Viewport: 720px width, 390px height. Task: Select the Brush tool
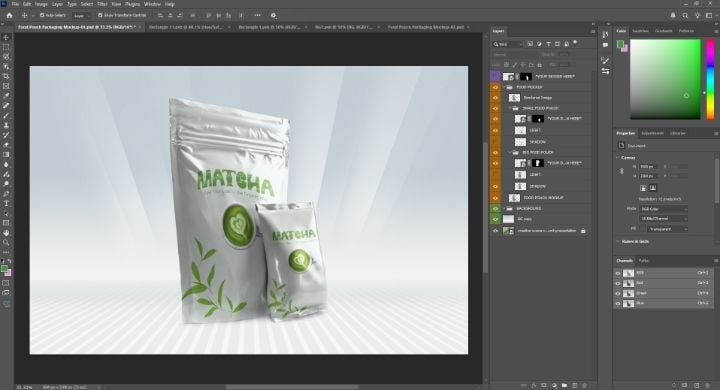click(6, 115)
